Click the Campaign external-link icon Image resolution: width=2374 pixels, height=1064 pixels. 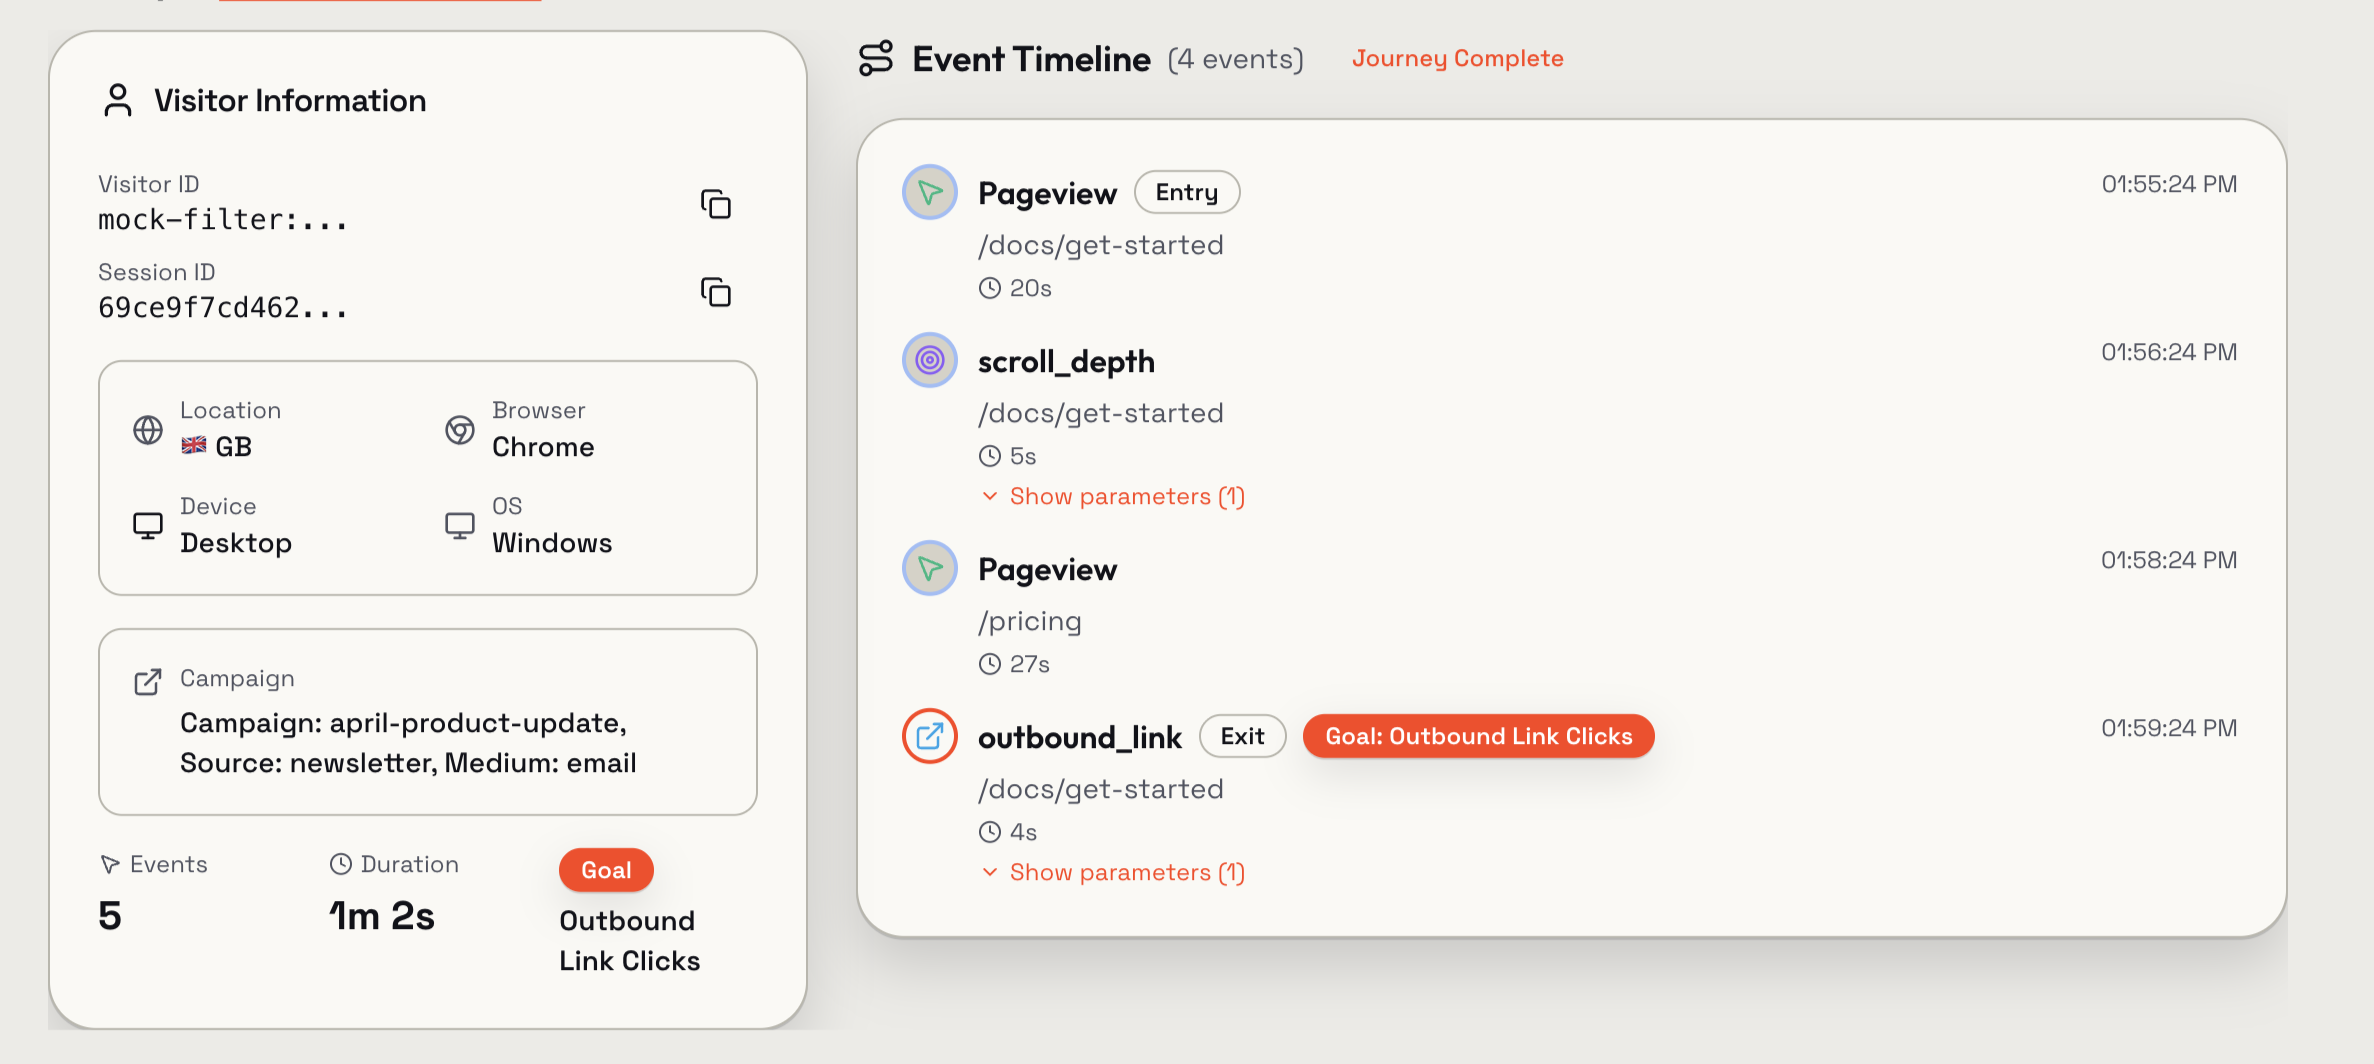[x=148, y=681]
